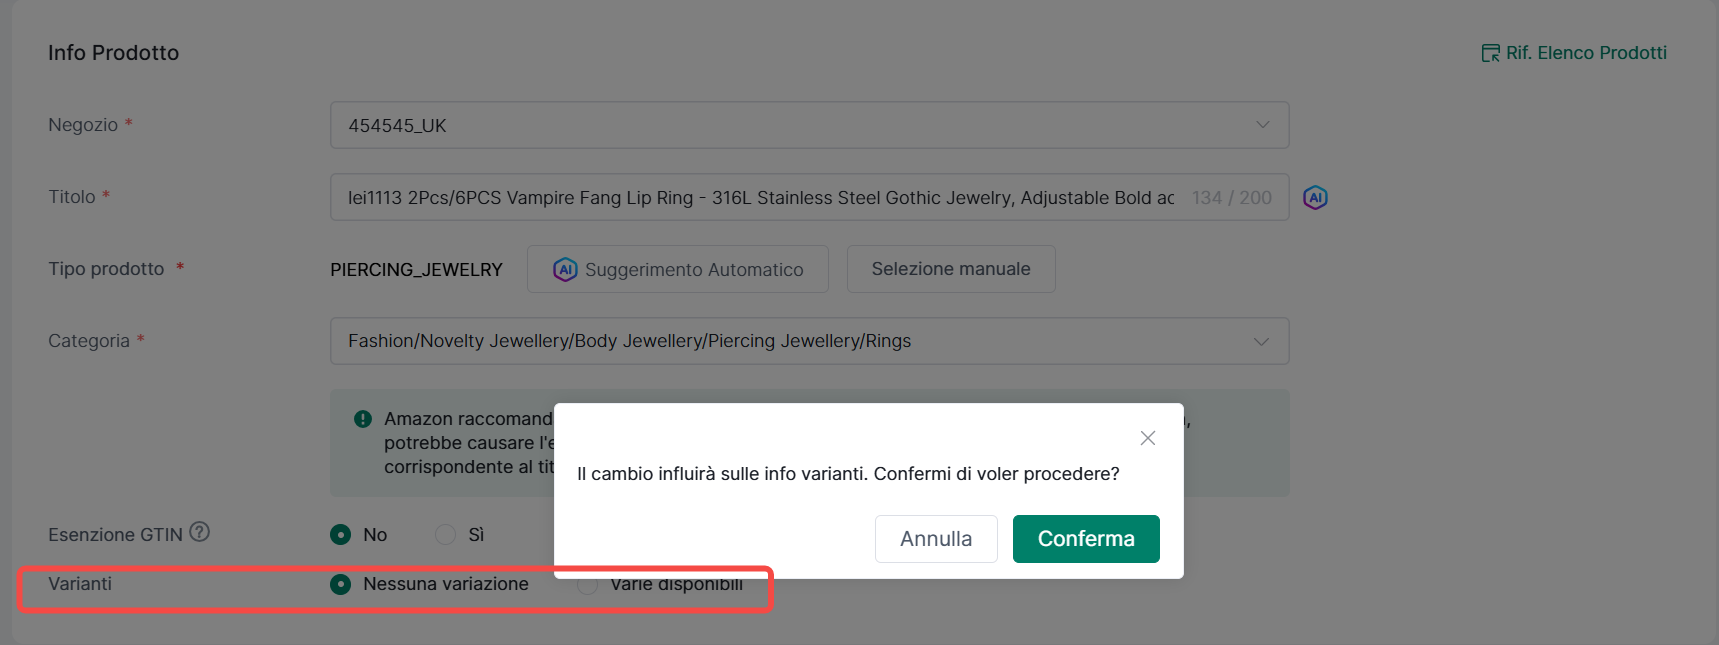Click into the Titolo text field
Screen dimensions: 1719x645
[760, 198]
